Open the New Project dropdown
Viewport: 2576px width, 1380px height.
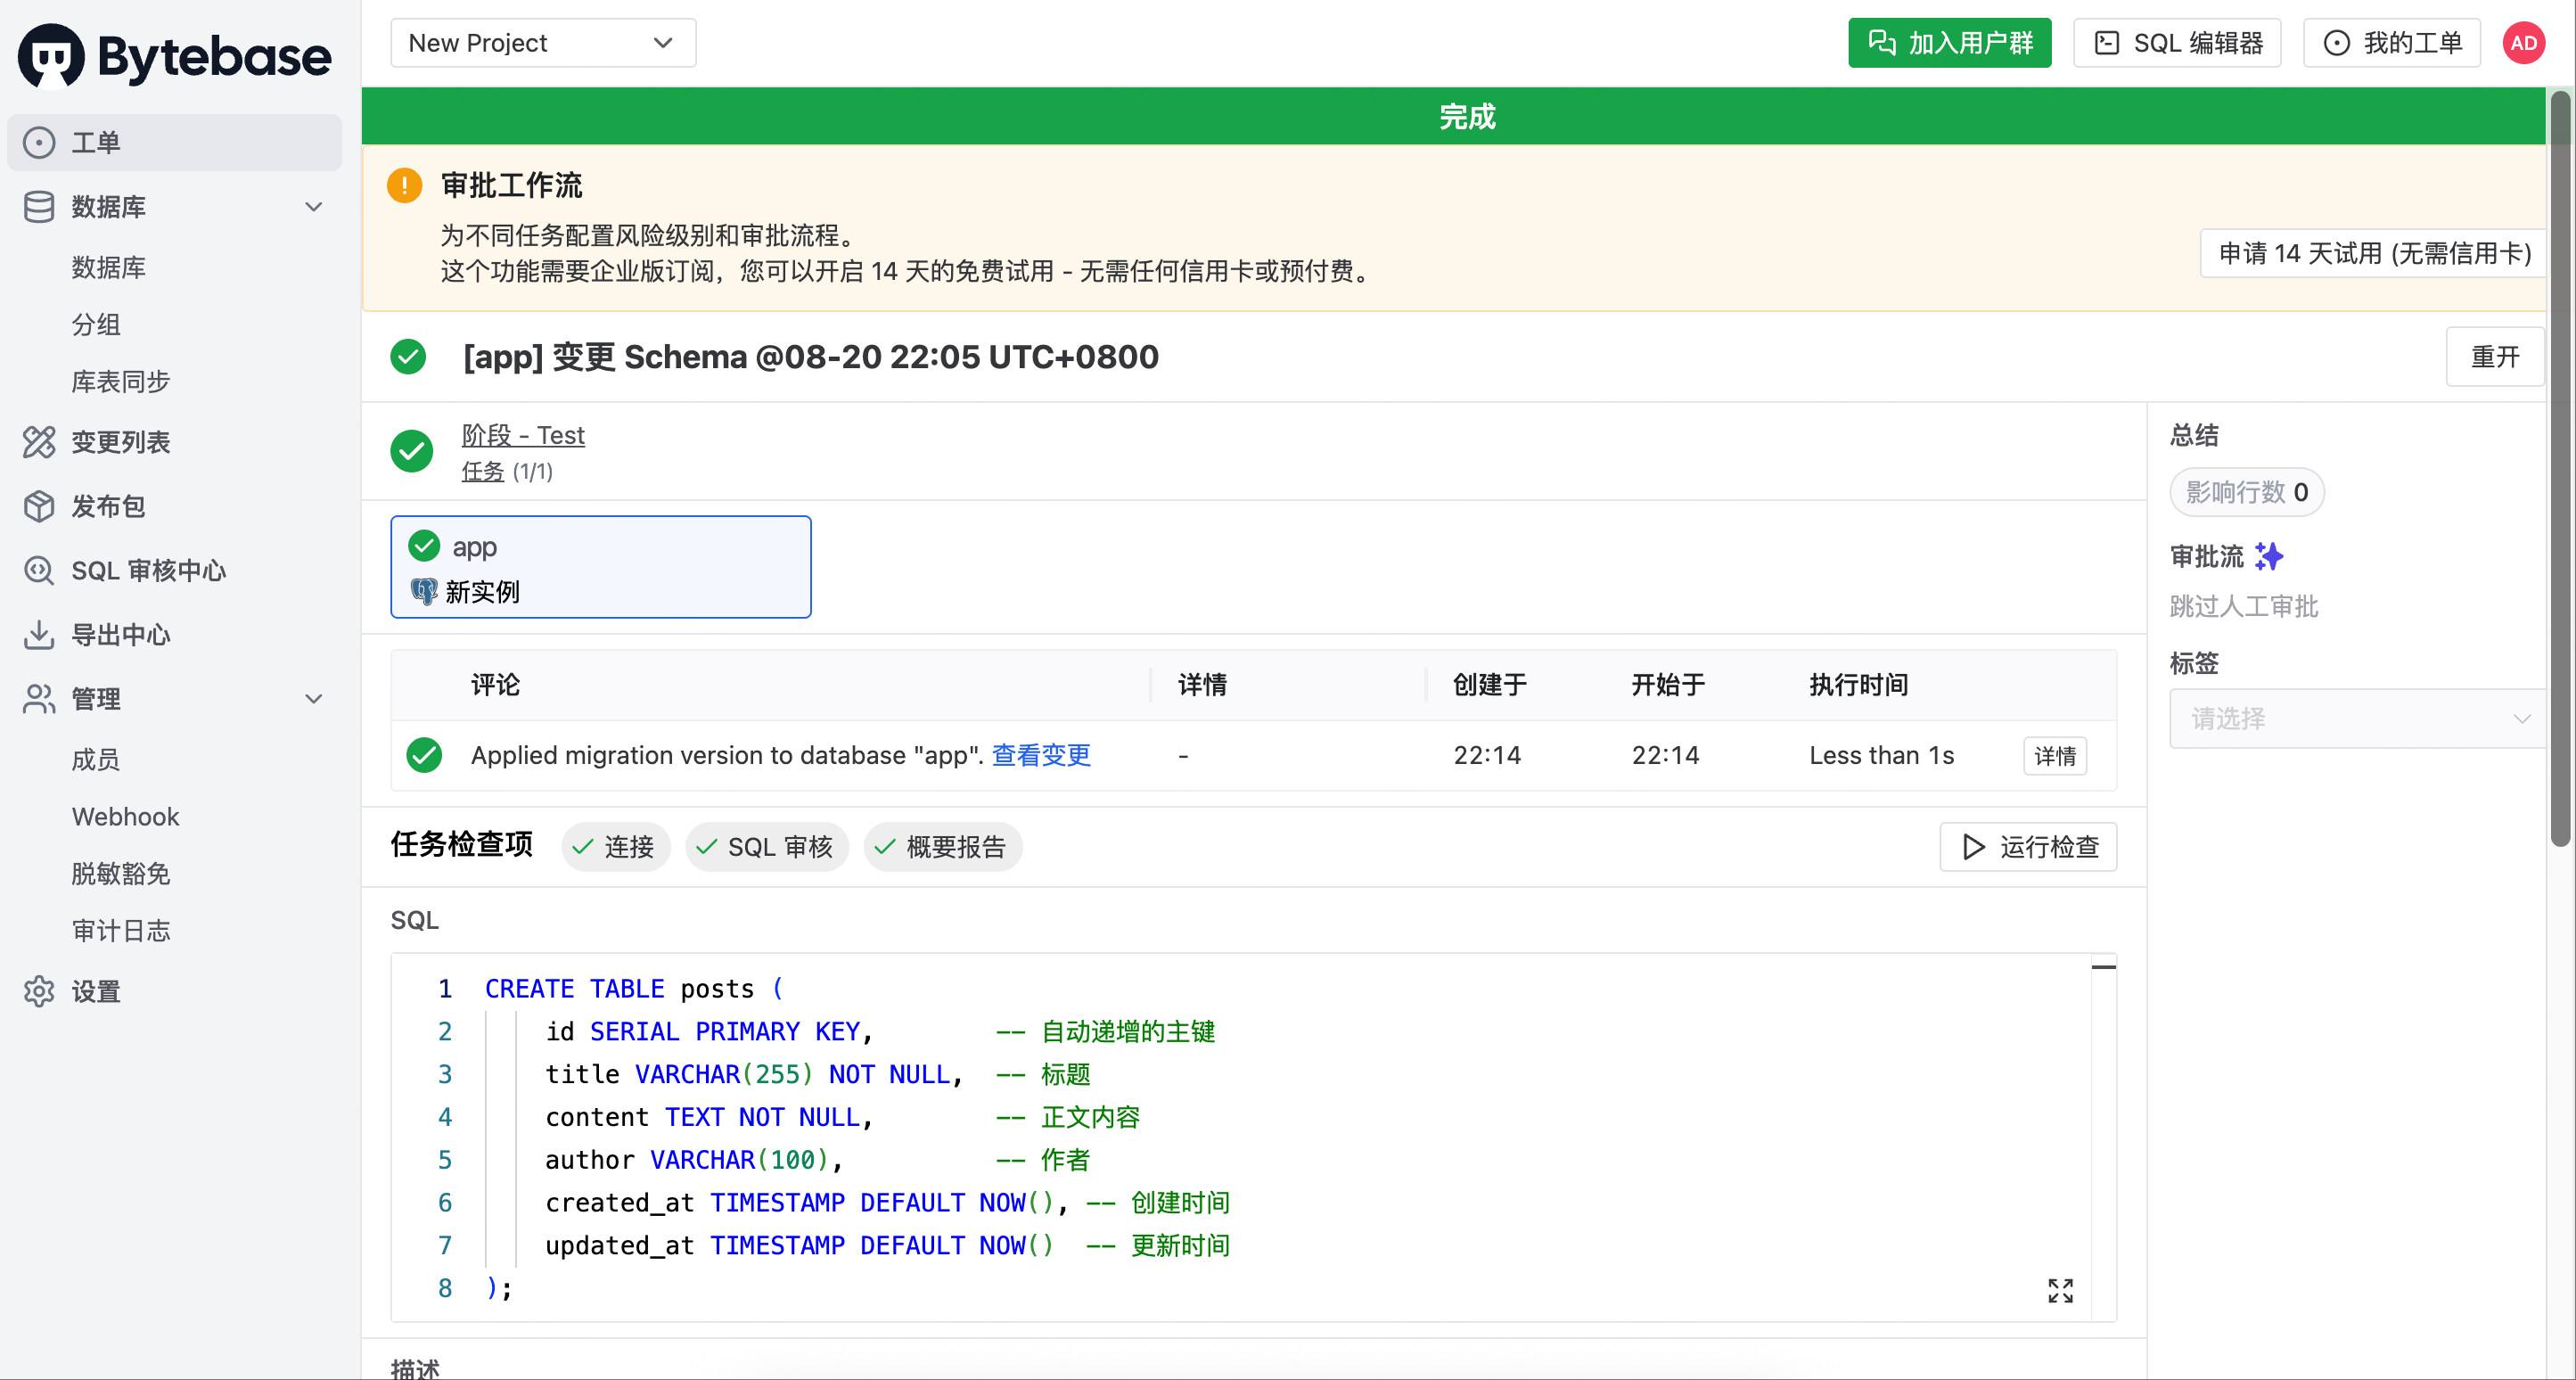click(543, 43)
